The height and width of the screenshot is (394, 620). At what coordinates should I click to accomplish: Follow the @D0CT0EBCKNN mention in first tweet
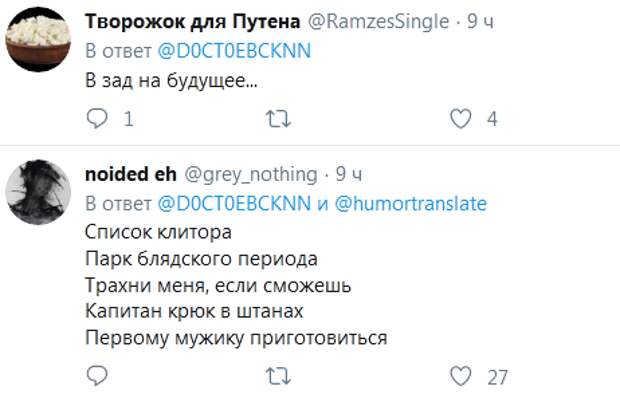[x=234, y=51]
